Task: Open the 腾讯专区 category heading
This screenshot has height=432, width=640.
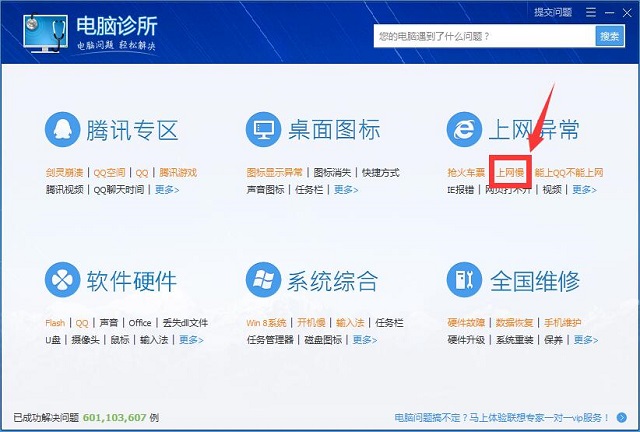Action: [x=132, y=130]
